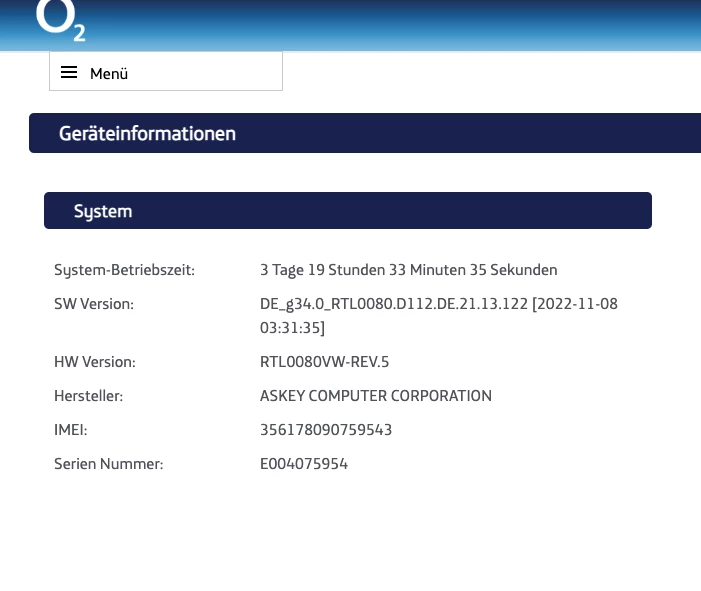Image resolution: width=701 pixels, height=591 pixels.
Task: Select serial number E004075954
Action: (304, 464)
